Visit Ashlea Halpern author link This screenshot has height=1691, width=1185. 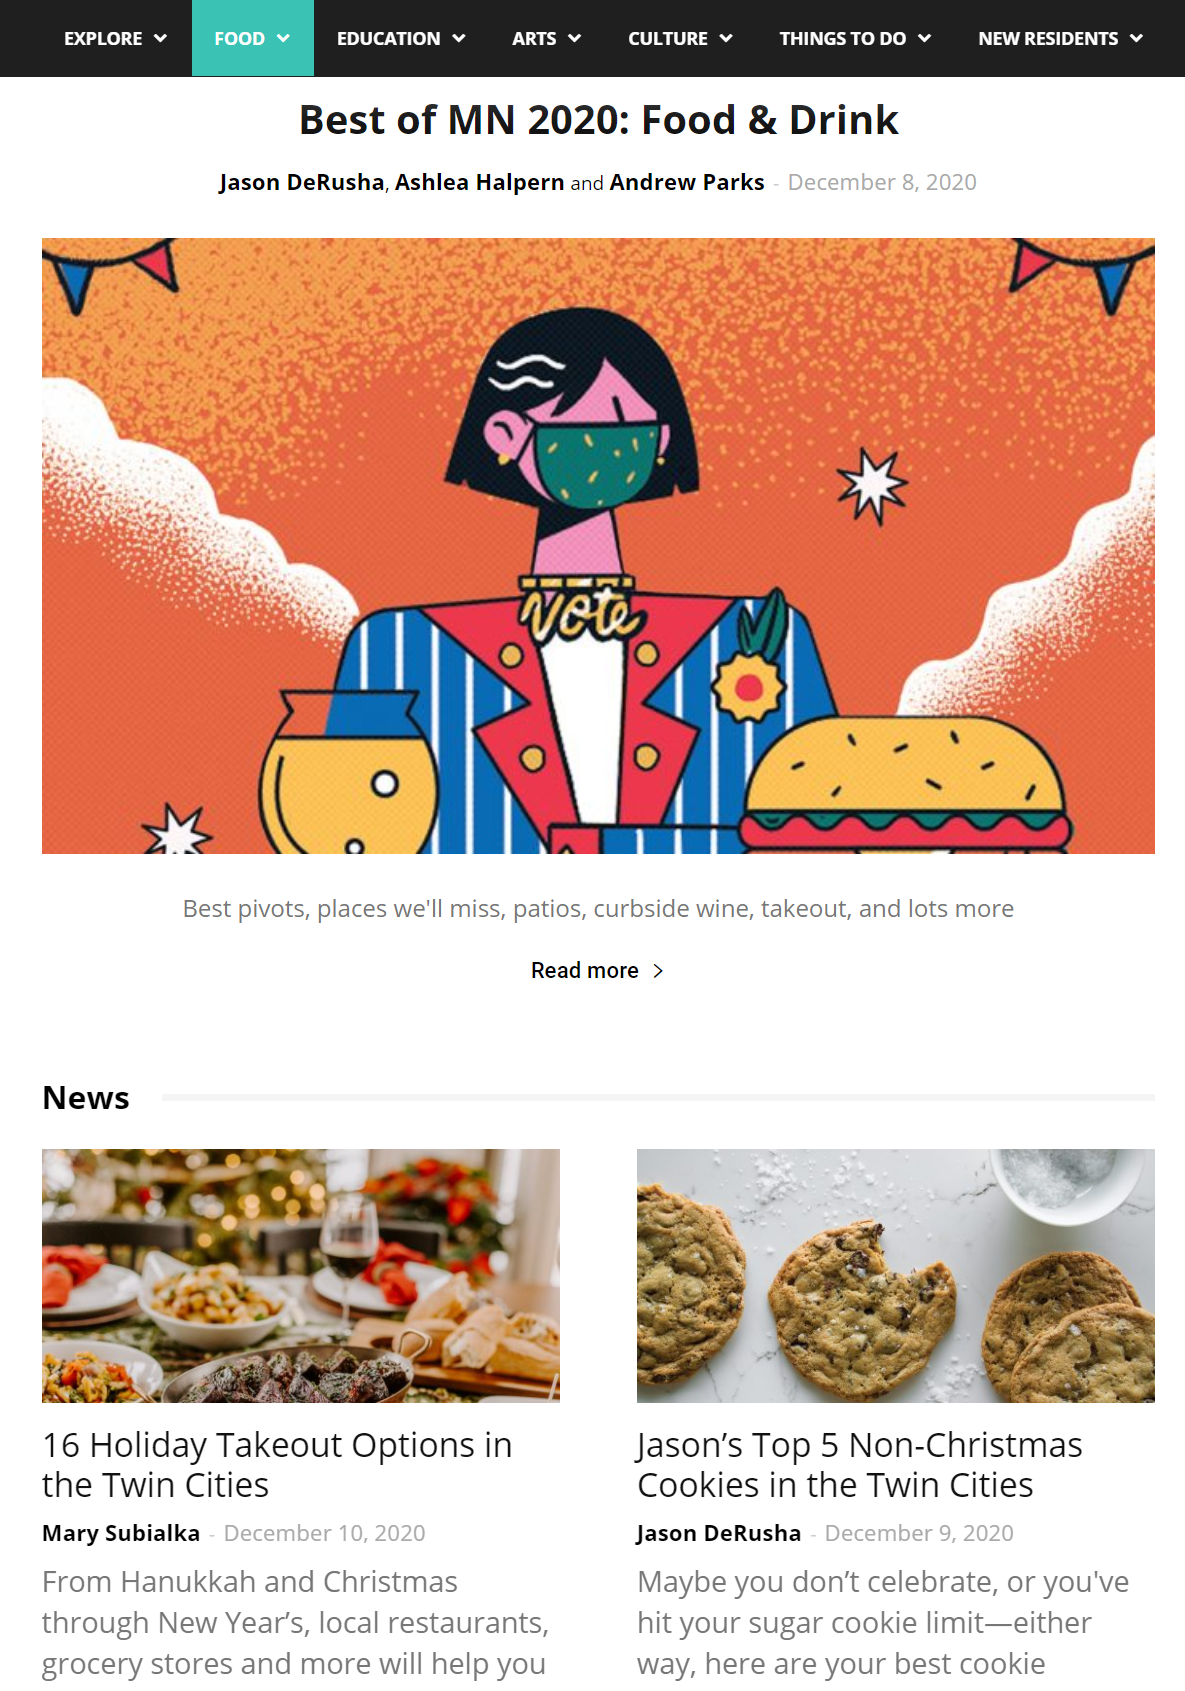pyautogui.click(x=480, y=182)
